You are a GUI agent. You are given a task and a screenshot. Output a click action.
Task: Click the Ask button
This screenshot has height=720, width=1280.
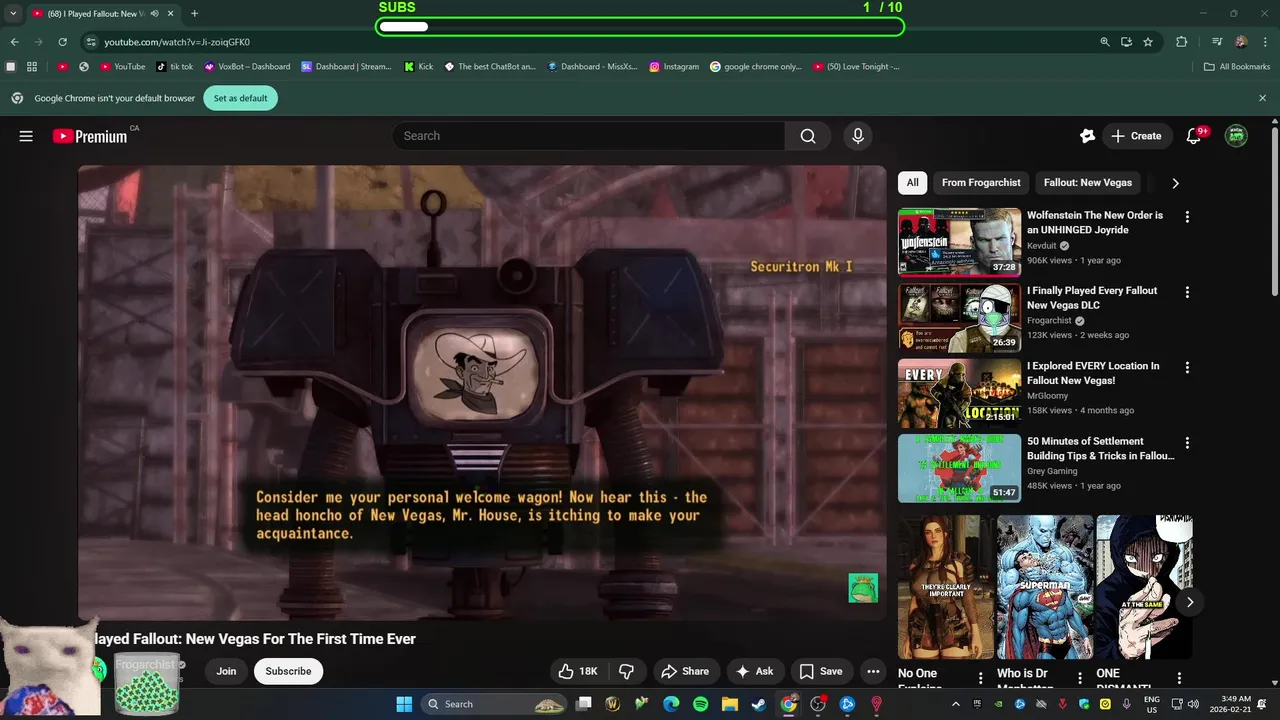(x=754, y=671)
